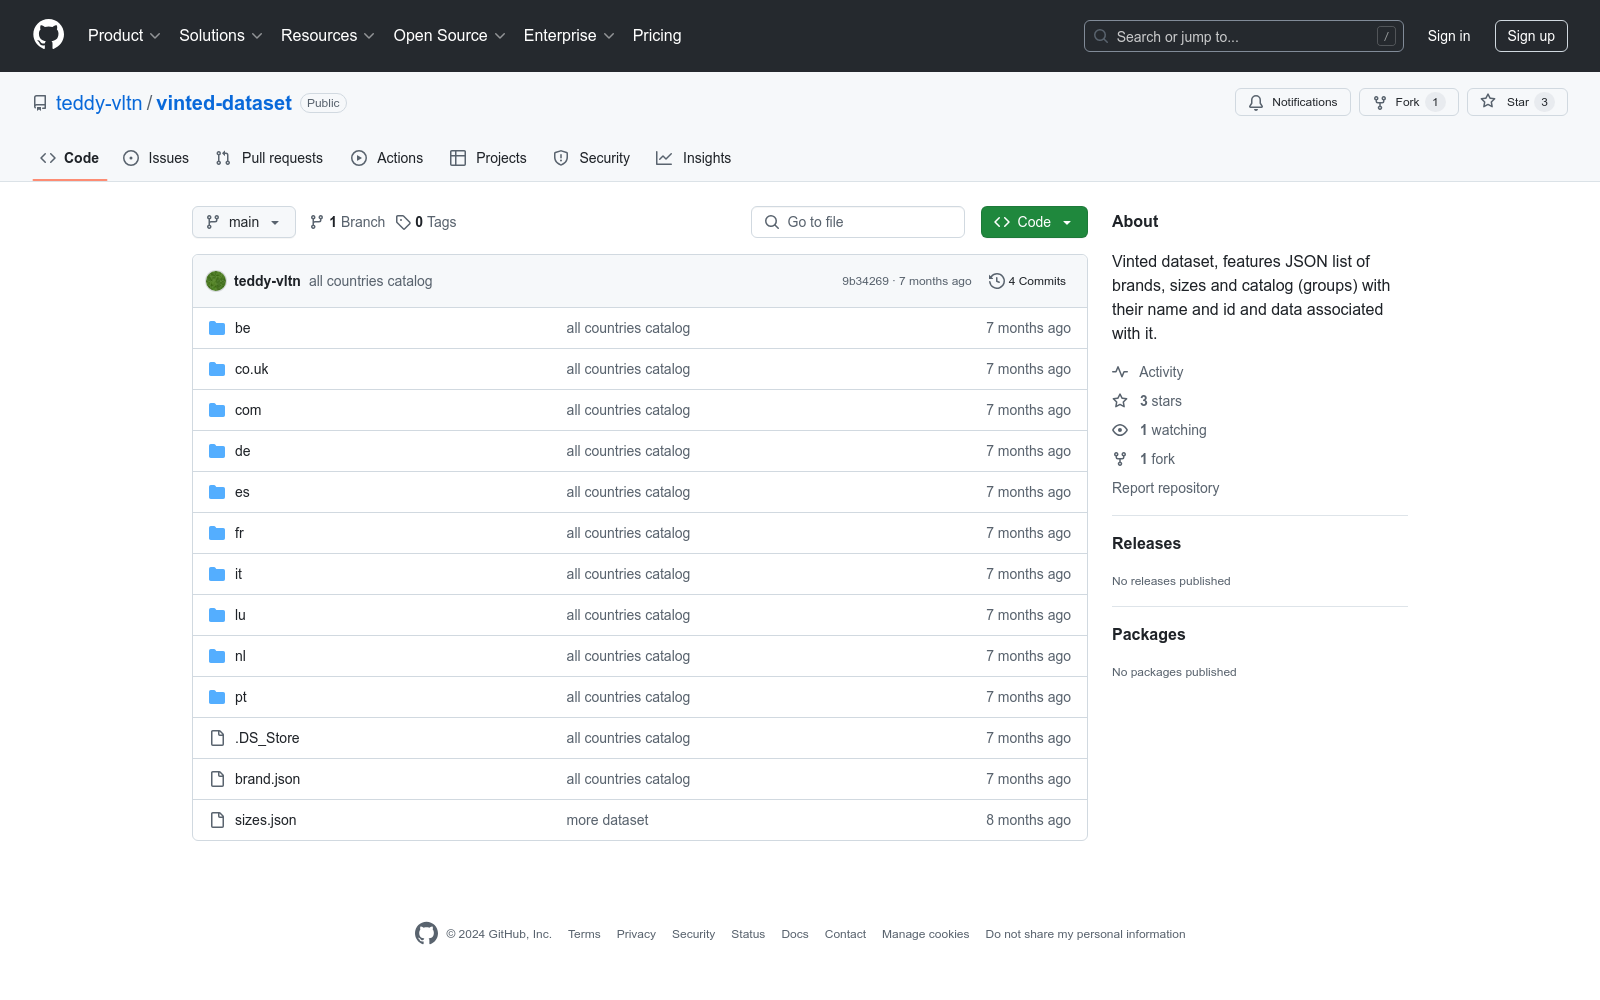Click the repository icon beside teddy-vltn

40,103
